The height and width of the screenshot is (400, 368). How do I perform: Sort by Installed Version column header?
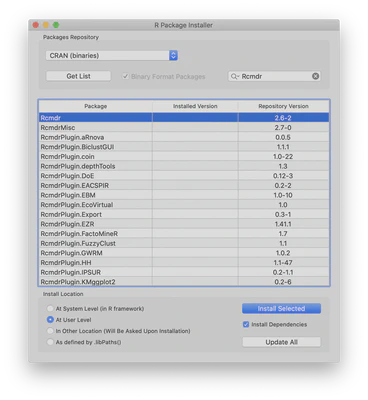(x=195, y=106)
